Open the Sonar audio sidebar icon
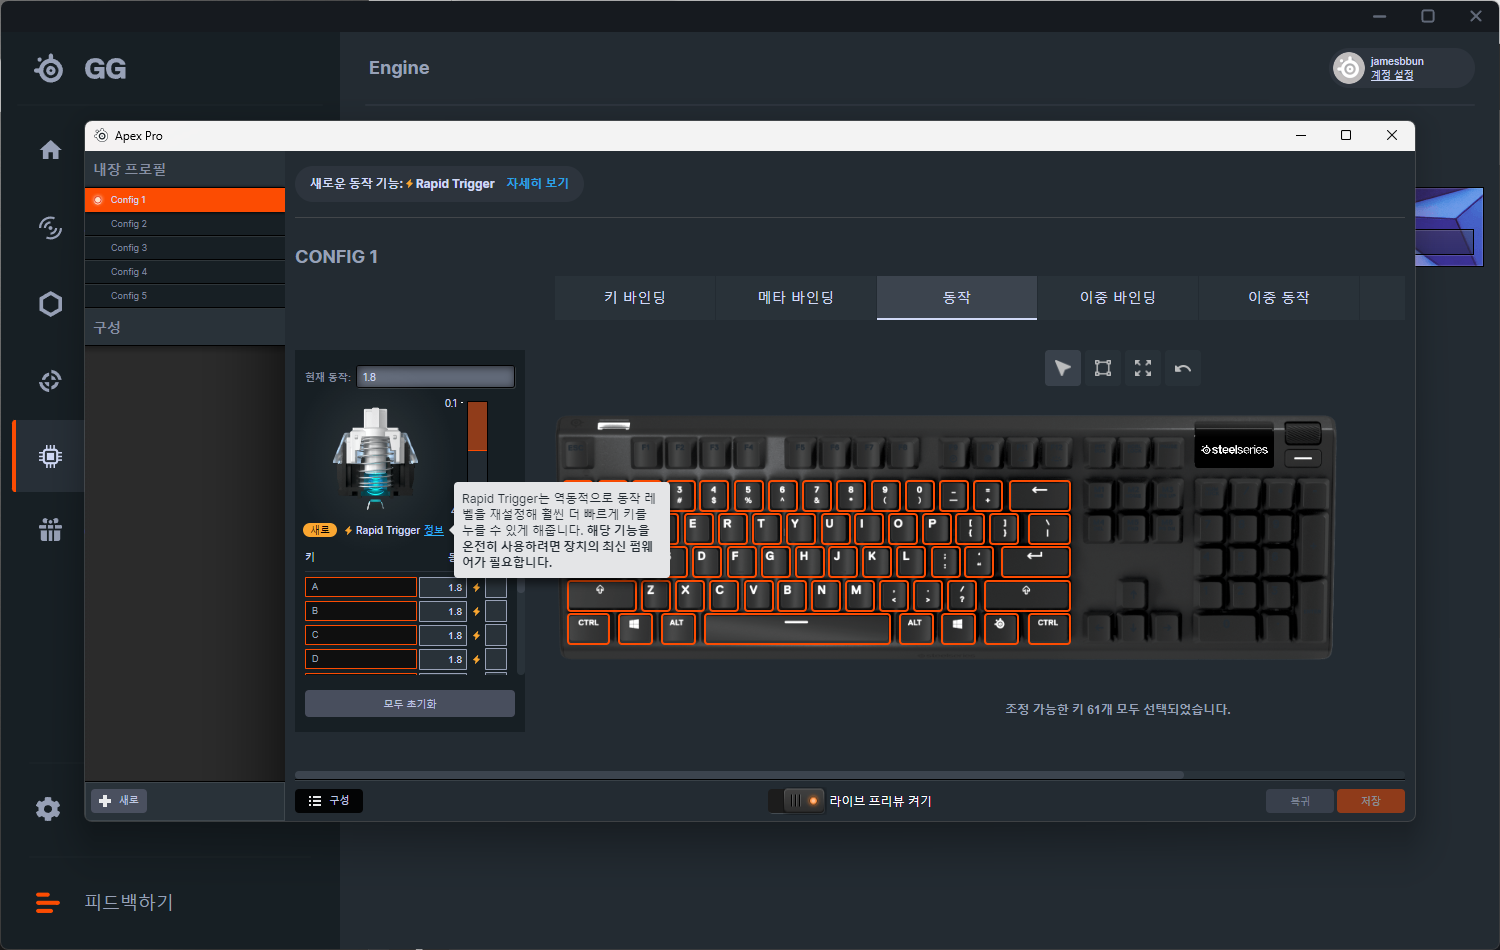The width and height of the screenshot is (1500, 950). coord(50,227)
